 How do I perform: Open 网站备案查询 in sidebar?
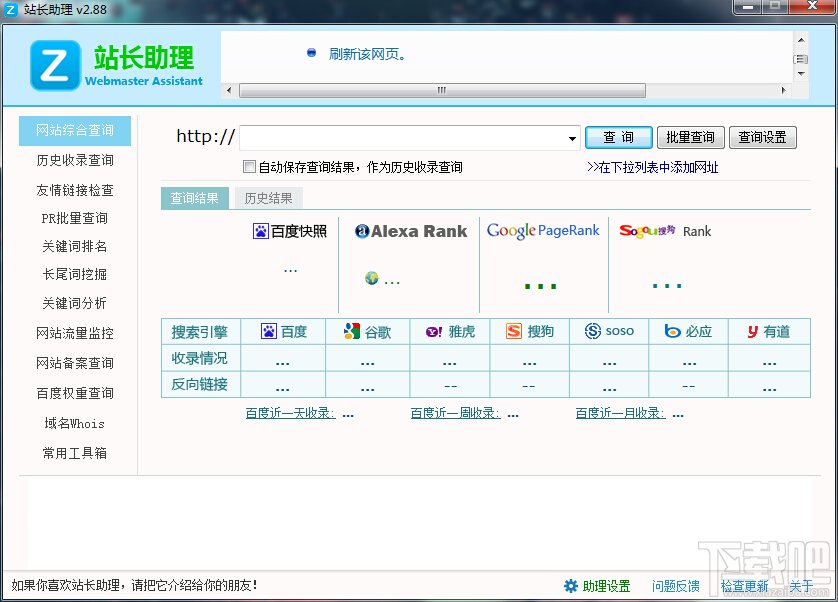click(75, 363)
